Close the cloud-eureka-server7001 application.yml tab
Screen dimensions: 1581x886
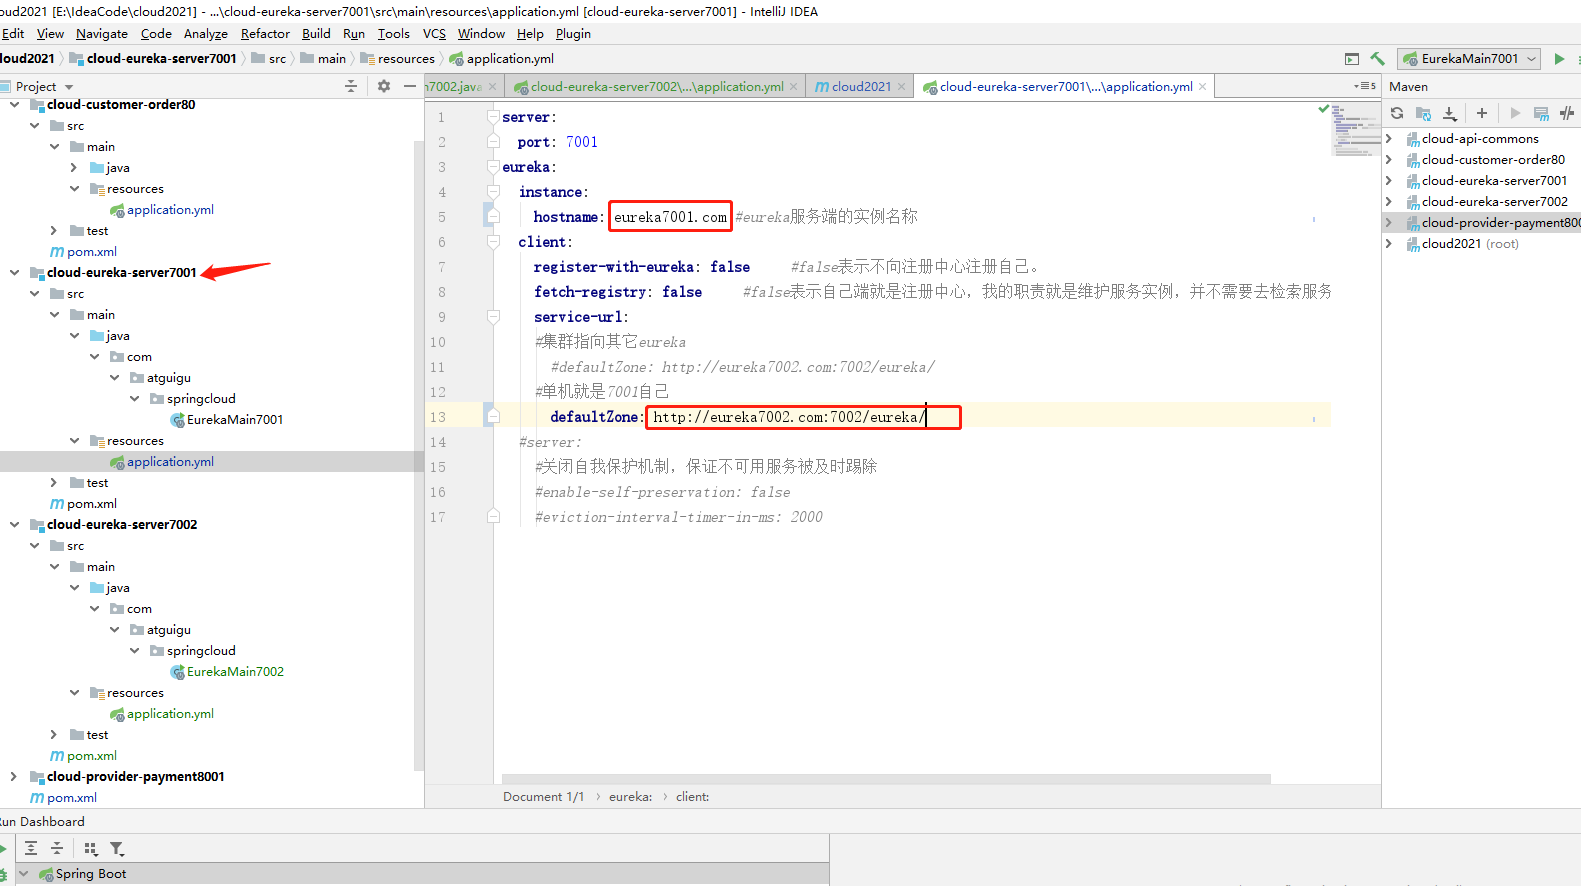click(x=1202, y=87)
